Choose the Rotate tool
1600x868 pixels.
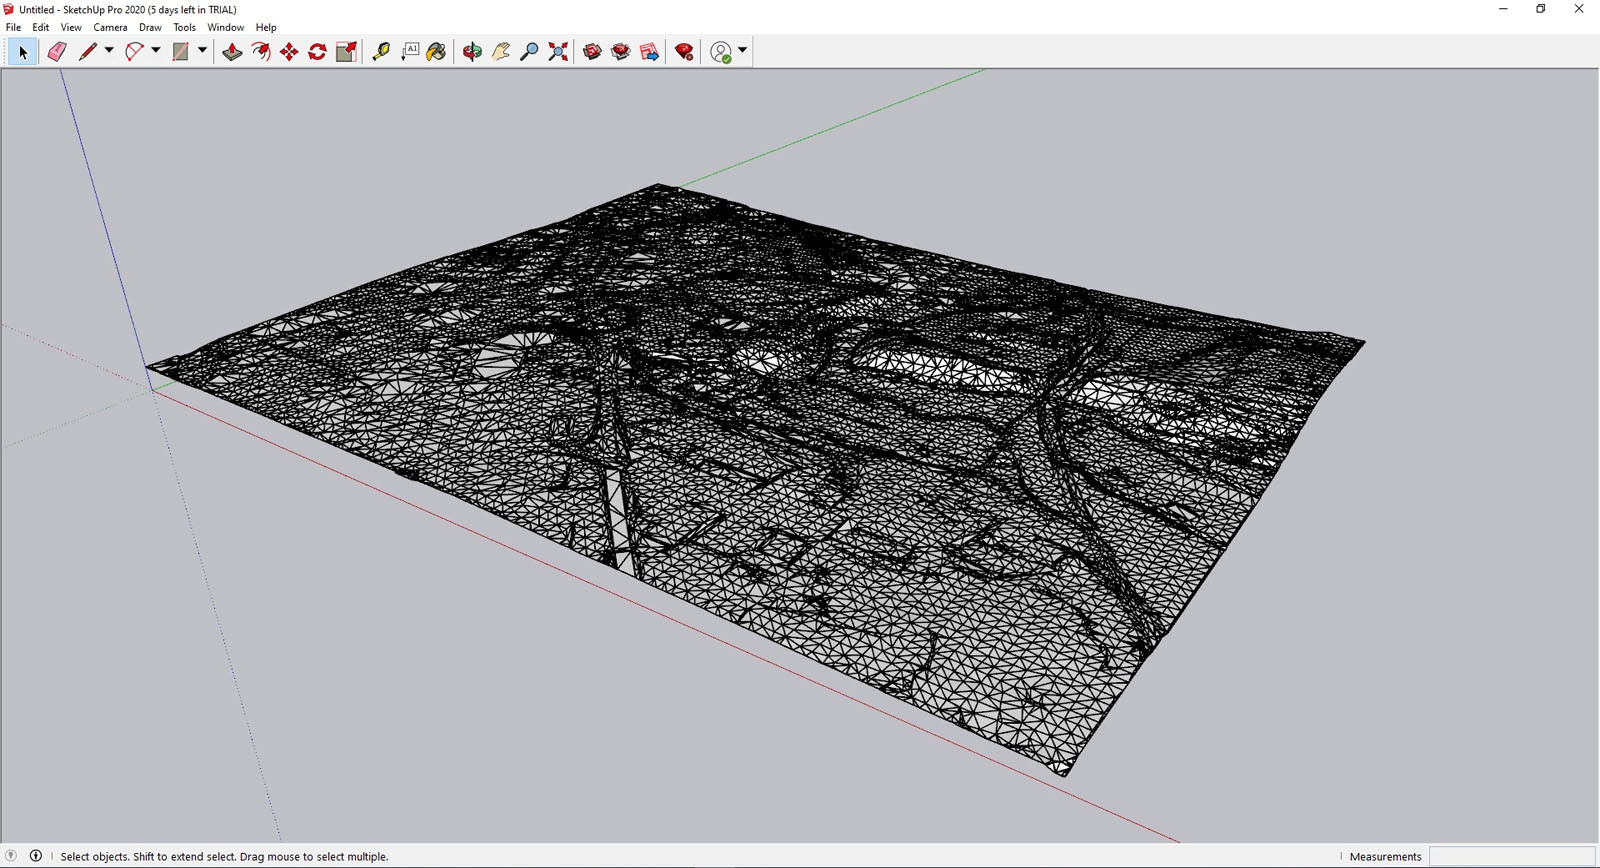[x=318, y=52]
